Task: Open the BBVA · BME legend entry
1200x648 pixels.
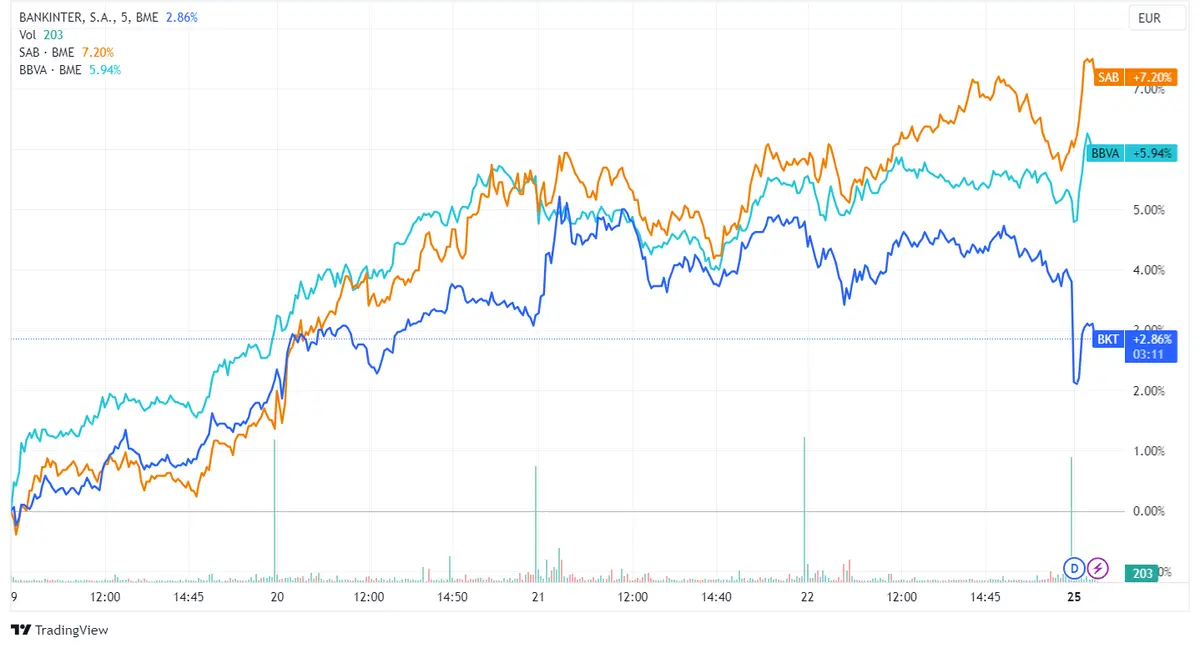Action: click(48, 69)
